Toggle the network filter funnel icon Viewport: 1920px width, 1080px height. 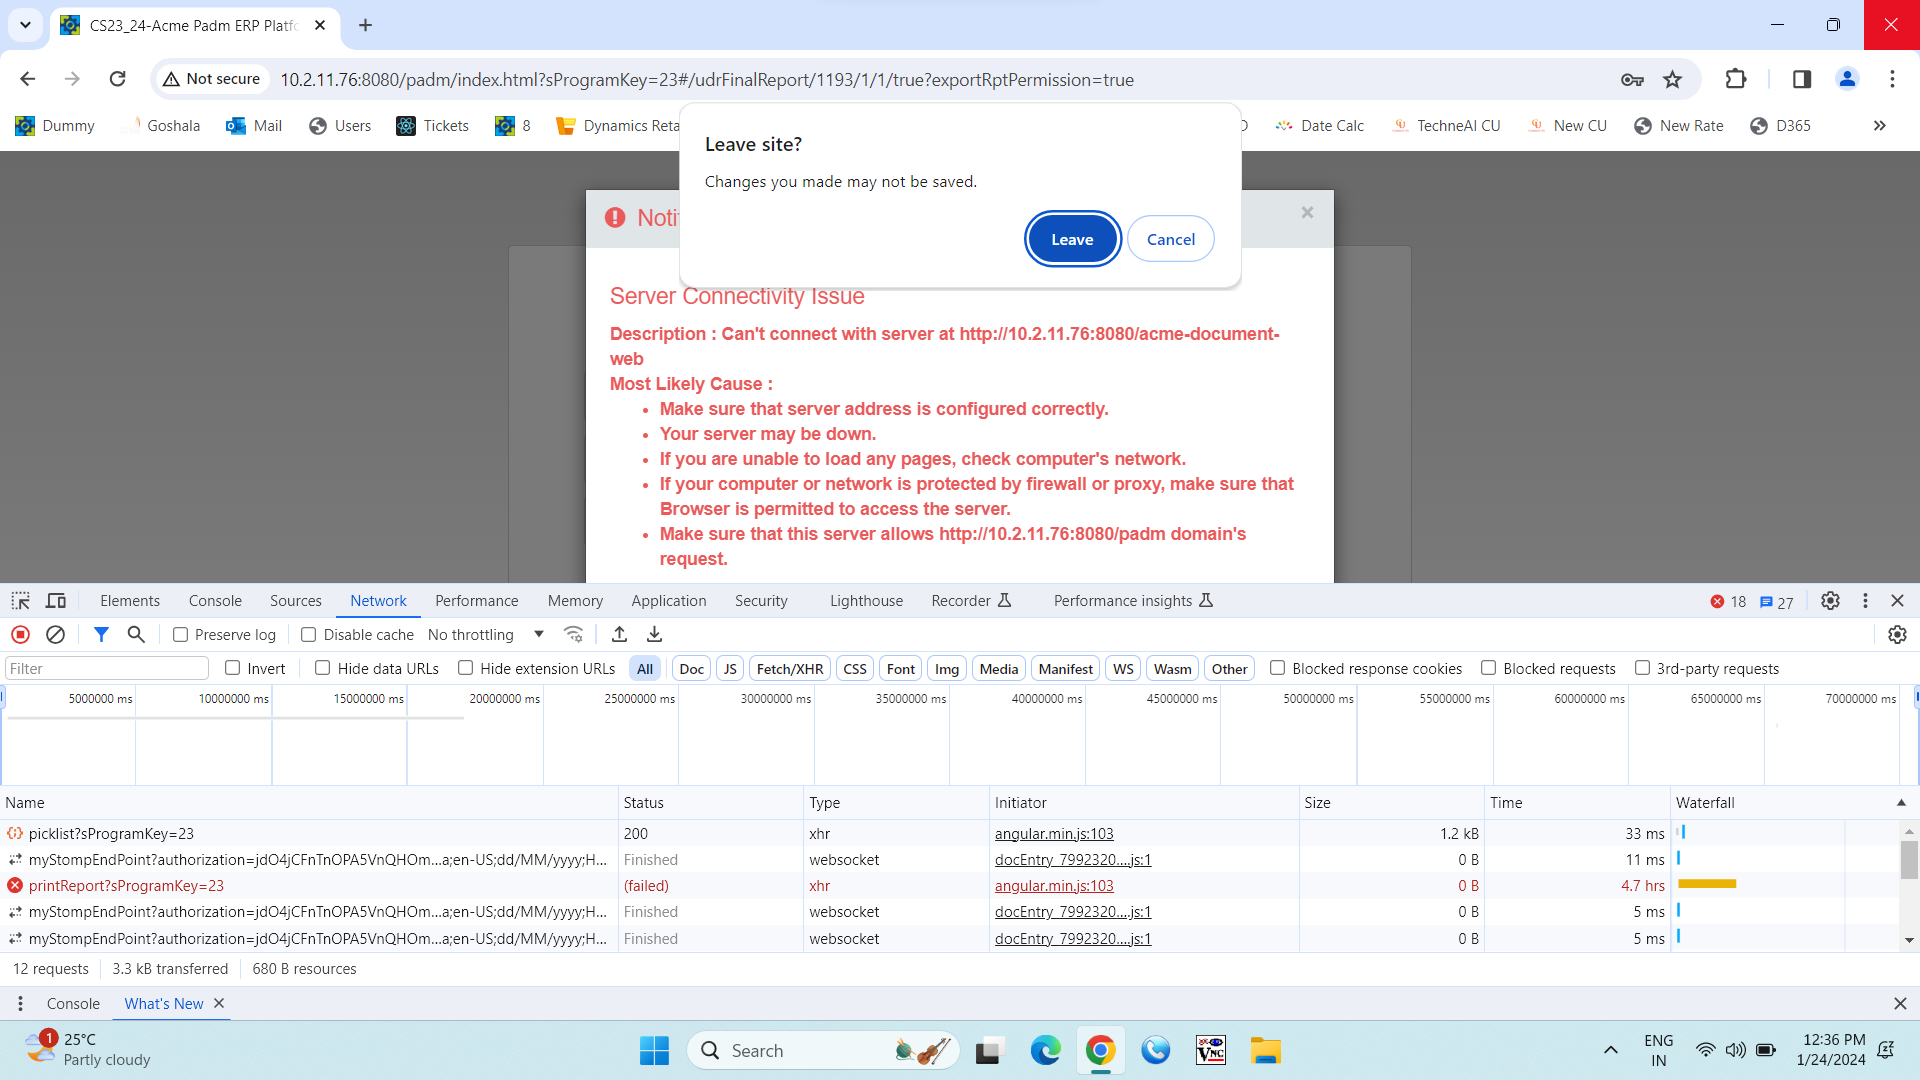click(101, 635)
